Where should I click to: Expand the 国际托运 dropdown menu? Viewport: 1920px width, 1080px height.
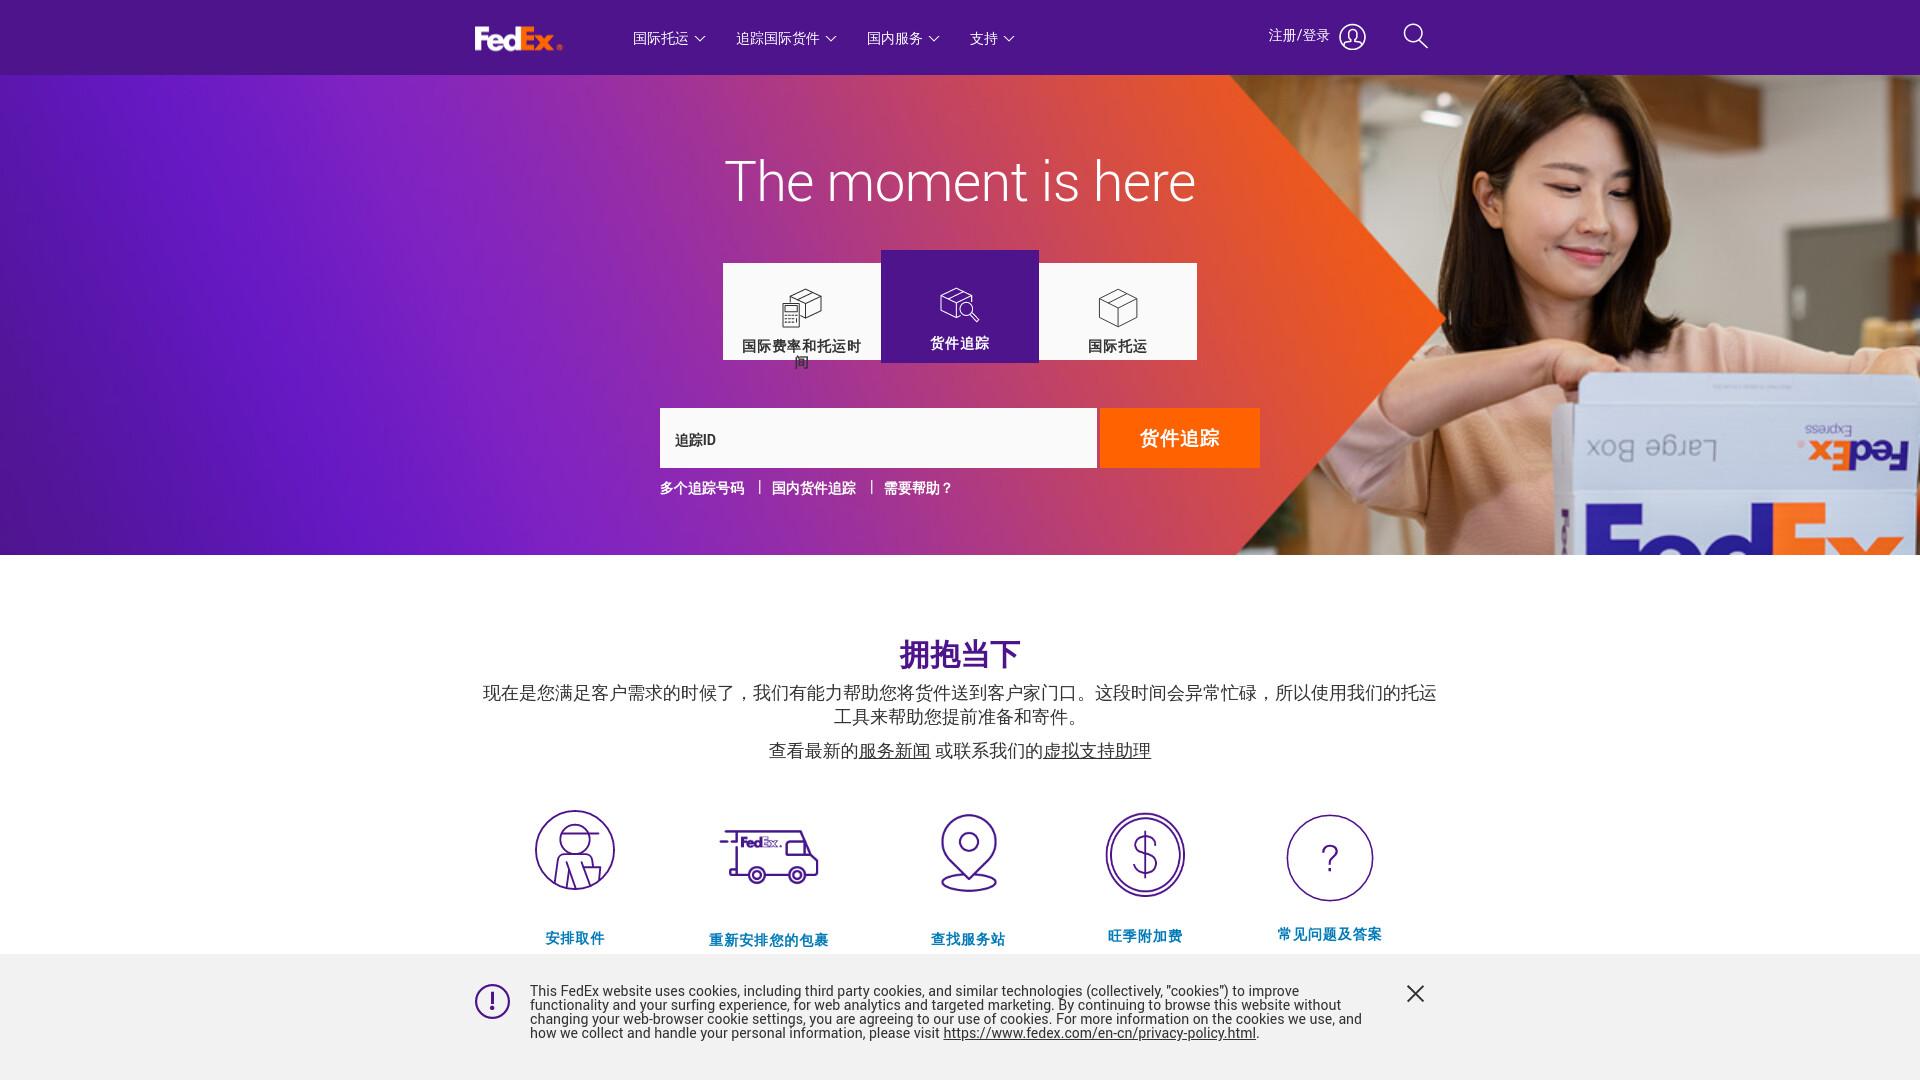pos(669,38)
